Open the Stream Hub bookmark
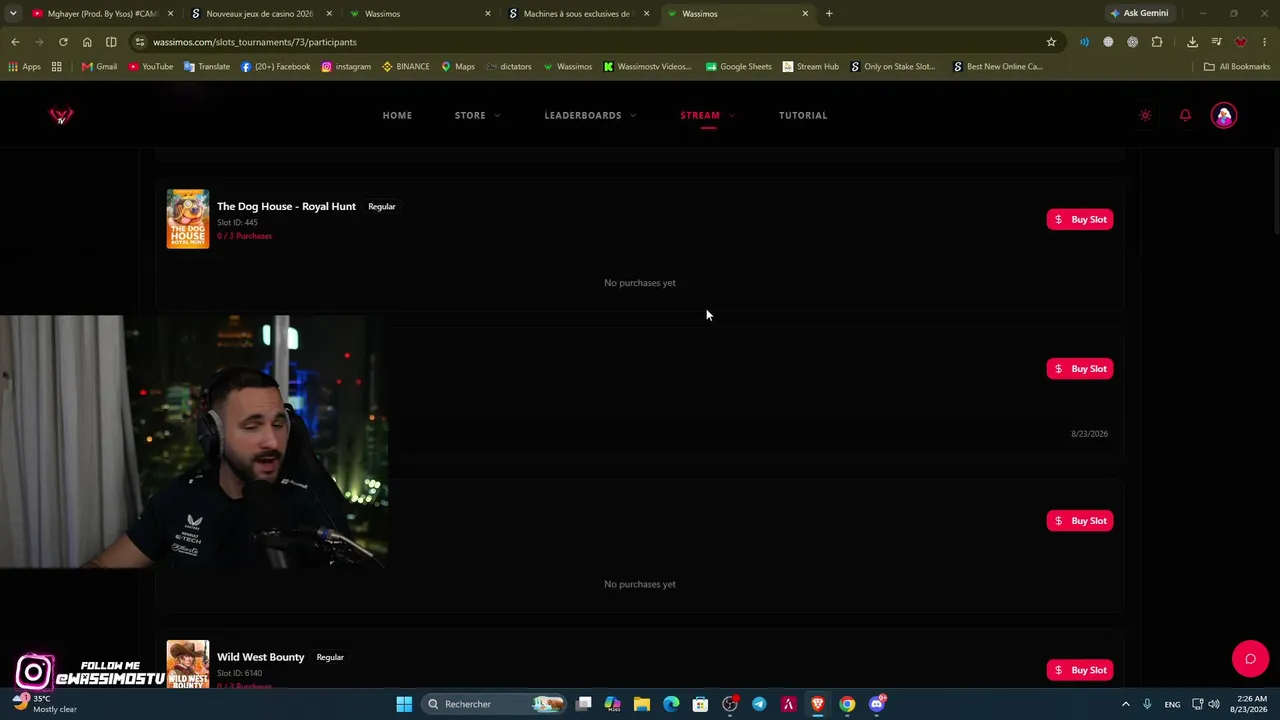 (810, 67)
